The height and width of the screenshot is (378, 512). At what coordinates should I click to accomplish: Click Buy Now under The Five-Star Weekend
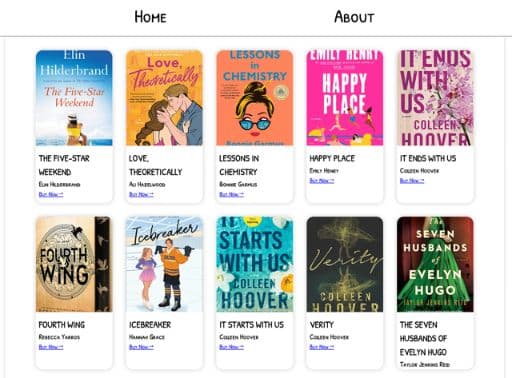pyautogui.click(x=51, y=194)
